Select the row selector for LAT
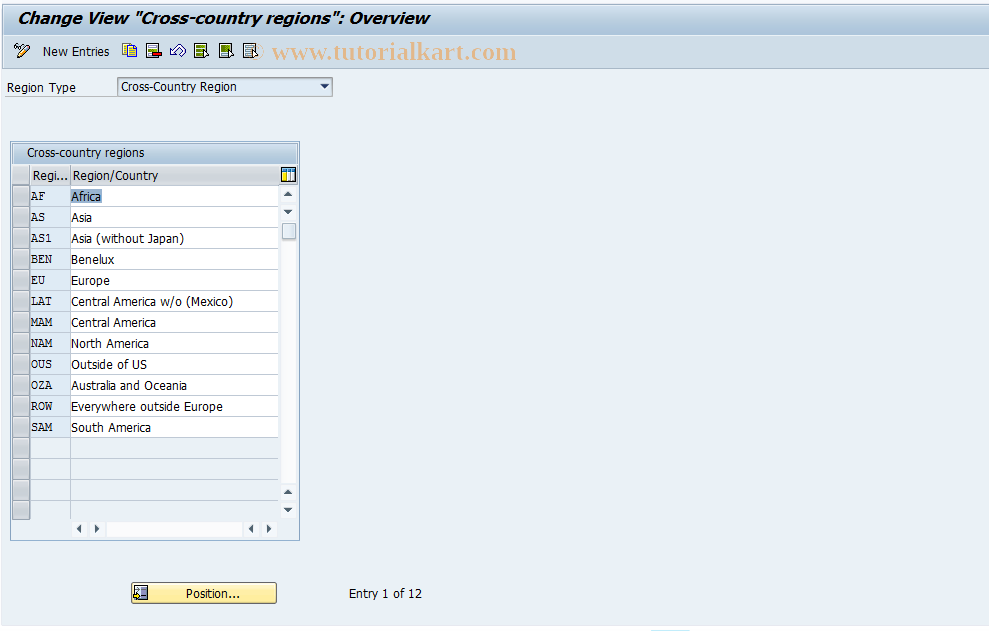Image resolution: width=989 pixels, height=631 pixels. point(21,301)
